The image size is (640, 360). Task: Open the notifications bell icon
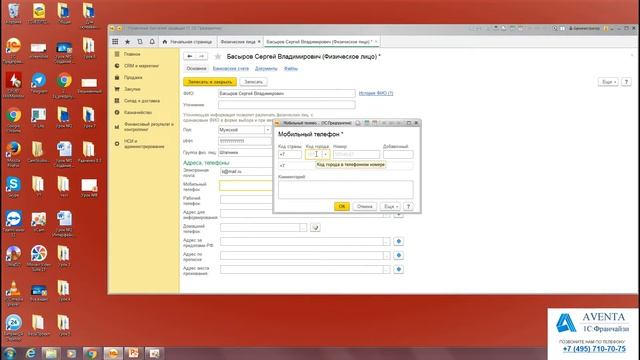pos(152,42)
